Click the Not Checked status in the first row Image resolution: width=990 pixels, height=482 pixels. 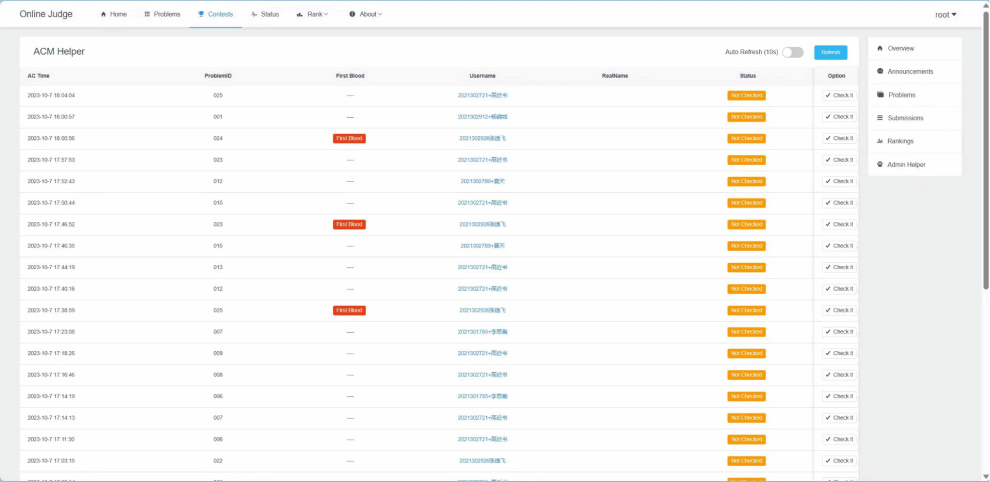tap(746, 96)
